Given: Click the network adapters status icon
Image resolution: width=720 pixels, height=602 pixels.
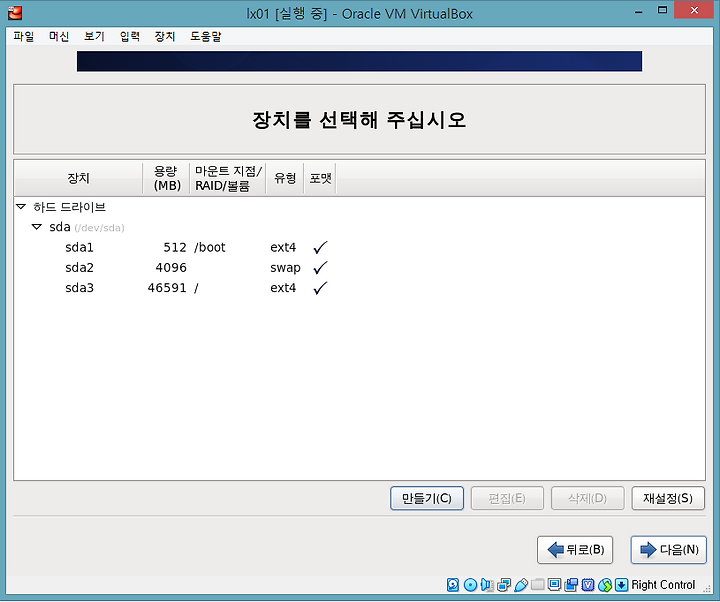Looking at the screenshot, I should click(504, 585).
